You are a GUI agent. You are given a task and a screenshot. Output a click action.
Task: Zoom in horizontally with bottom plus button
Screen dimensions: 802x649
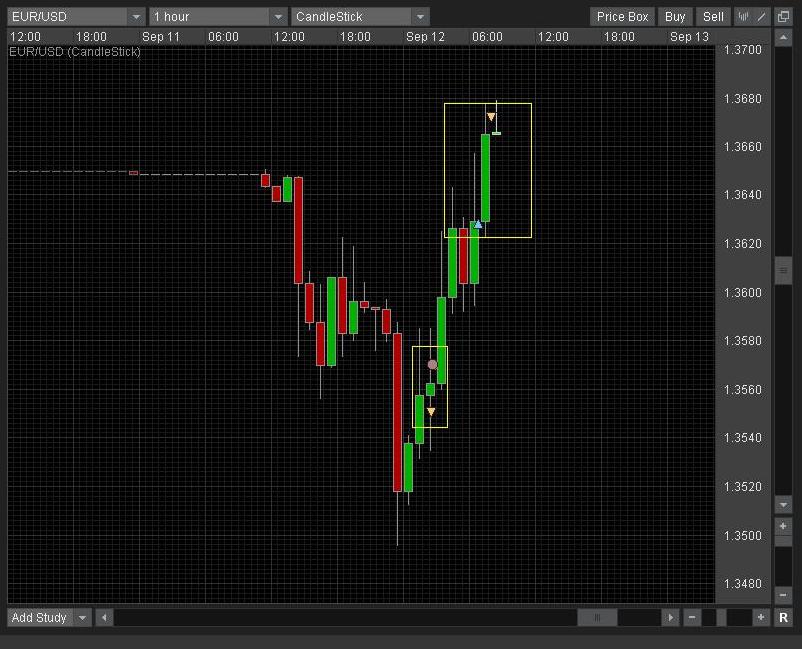761,618
